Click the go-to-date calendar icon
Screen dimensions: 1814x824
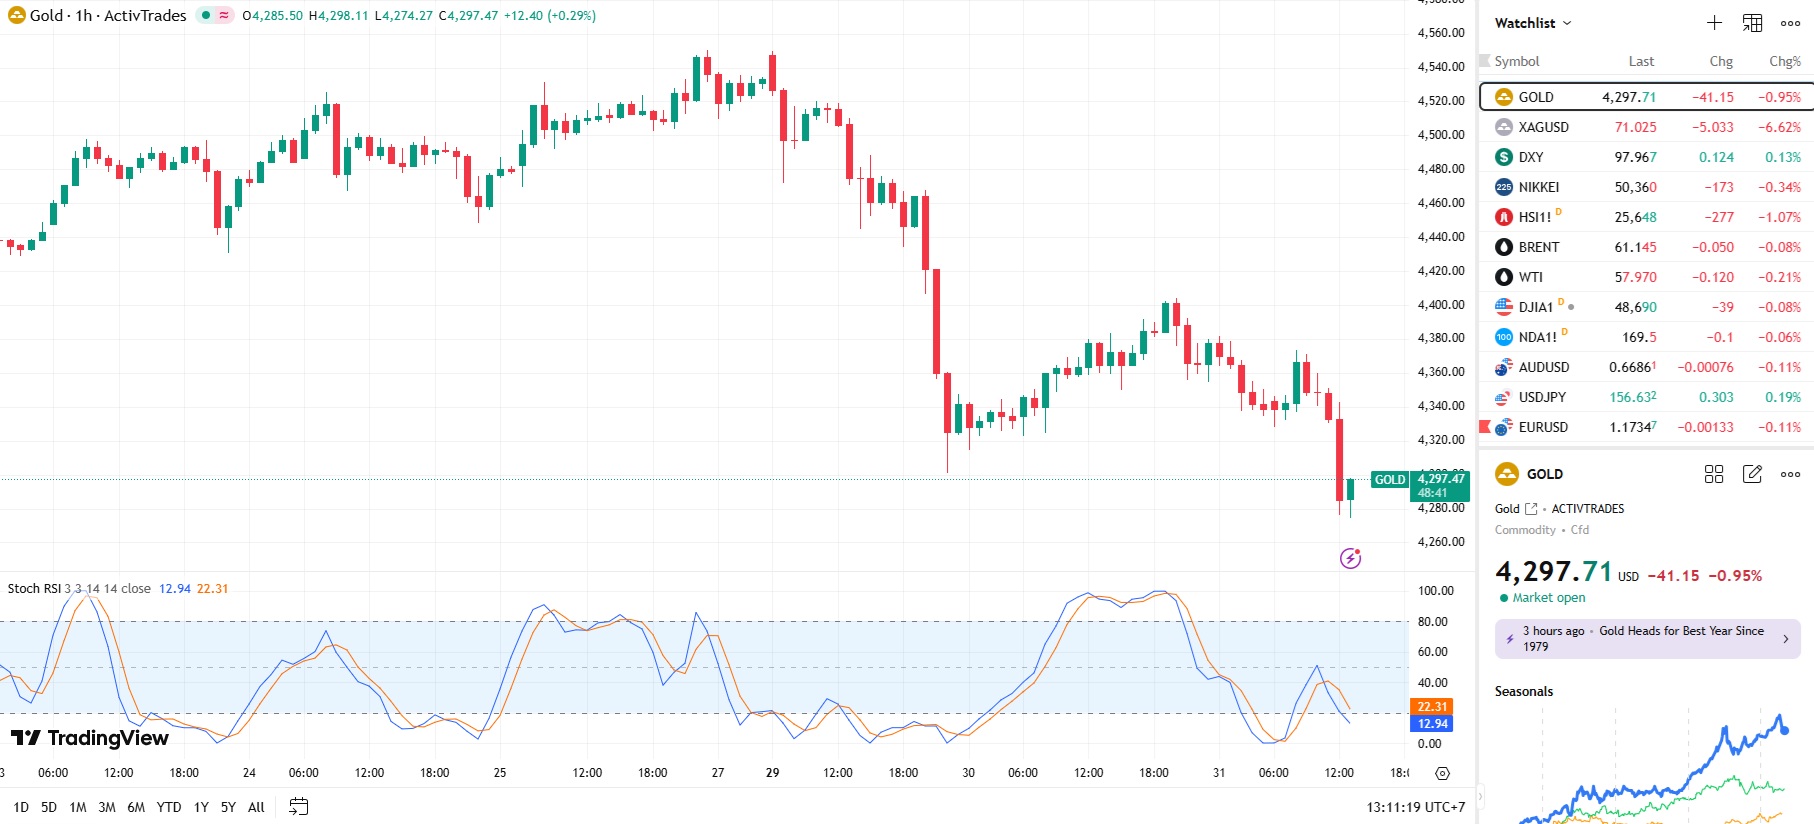click(x=298, y=807)
